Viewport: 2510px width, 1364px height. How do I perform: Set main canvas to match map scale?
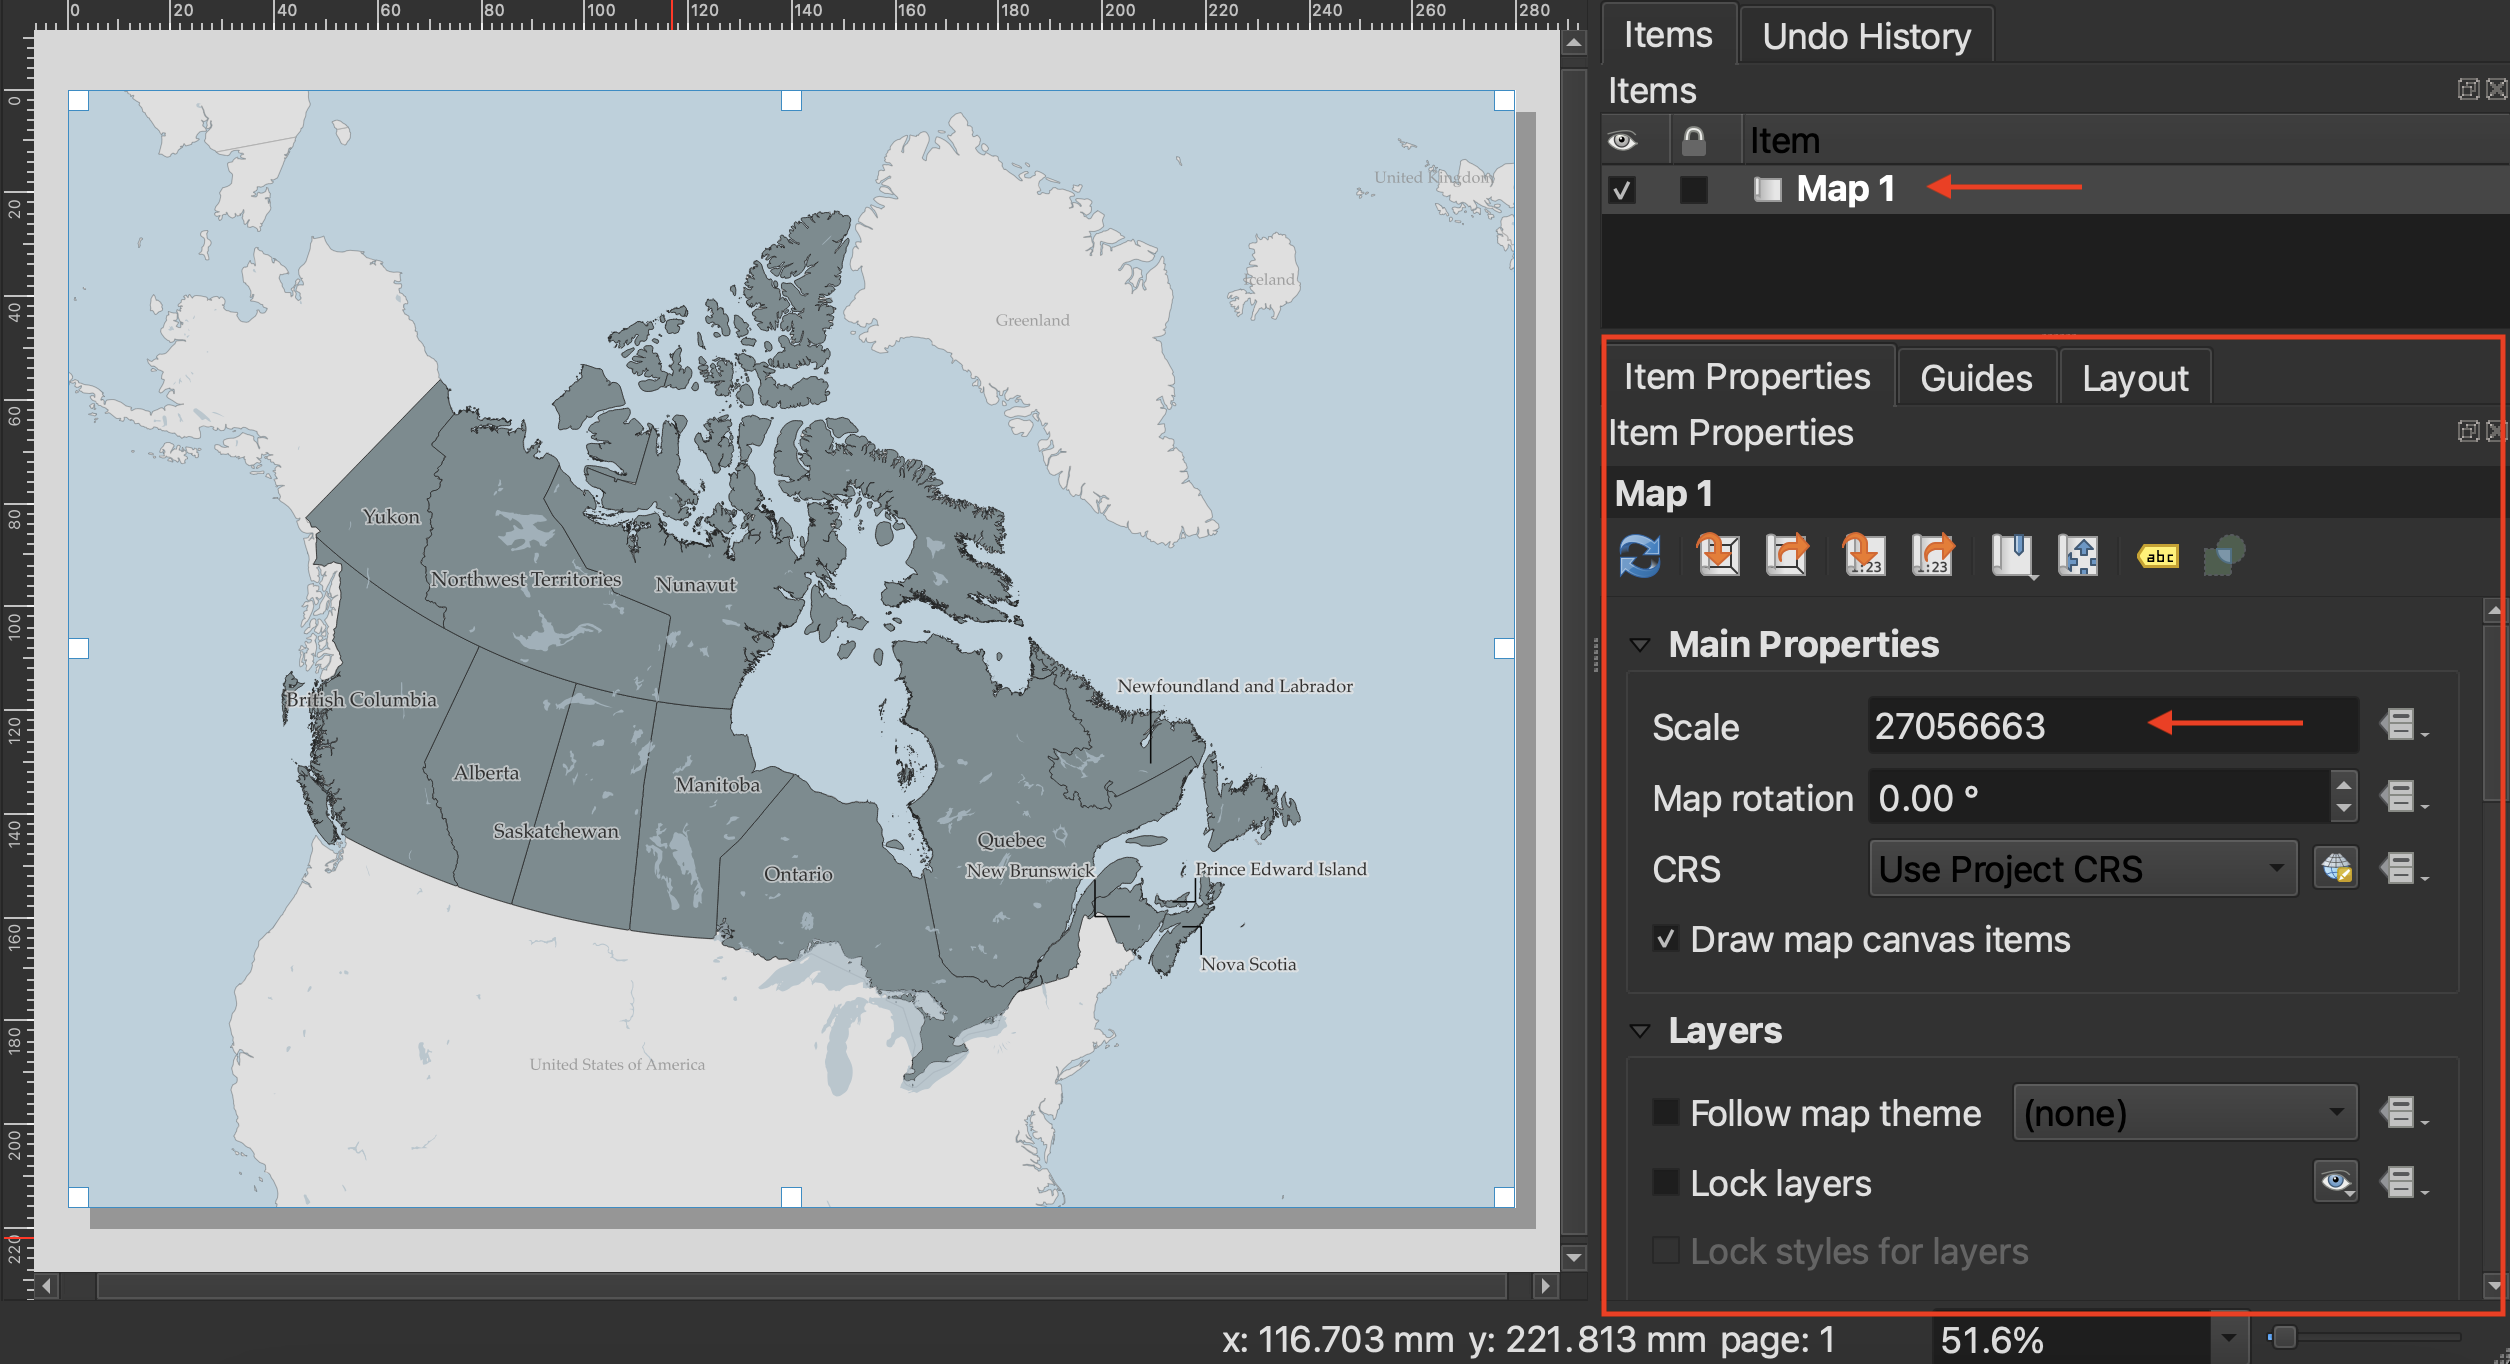click(x=1933, y=555)
